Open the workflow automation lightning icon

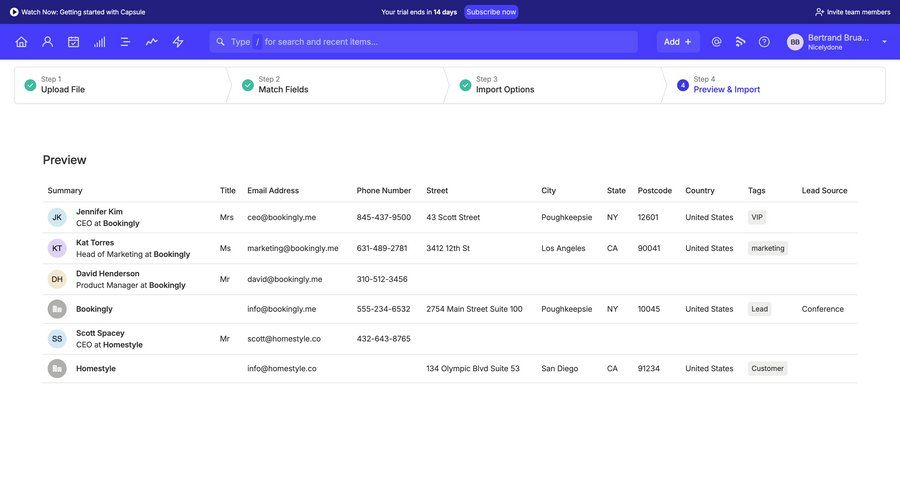click(x=178, y=42)
